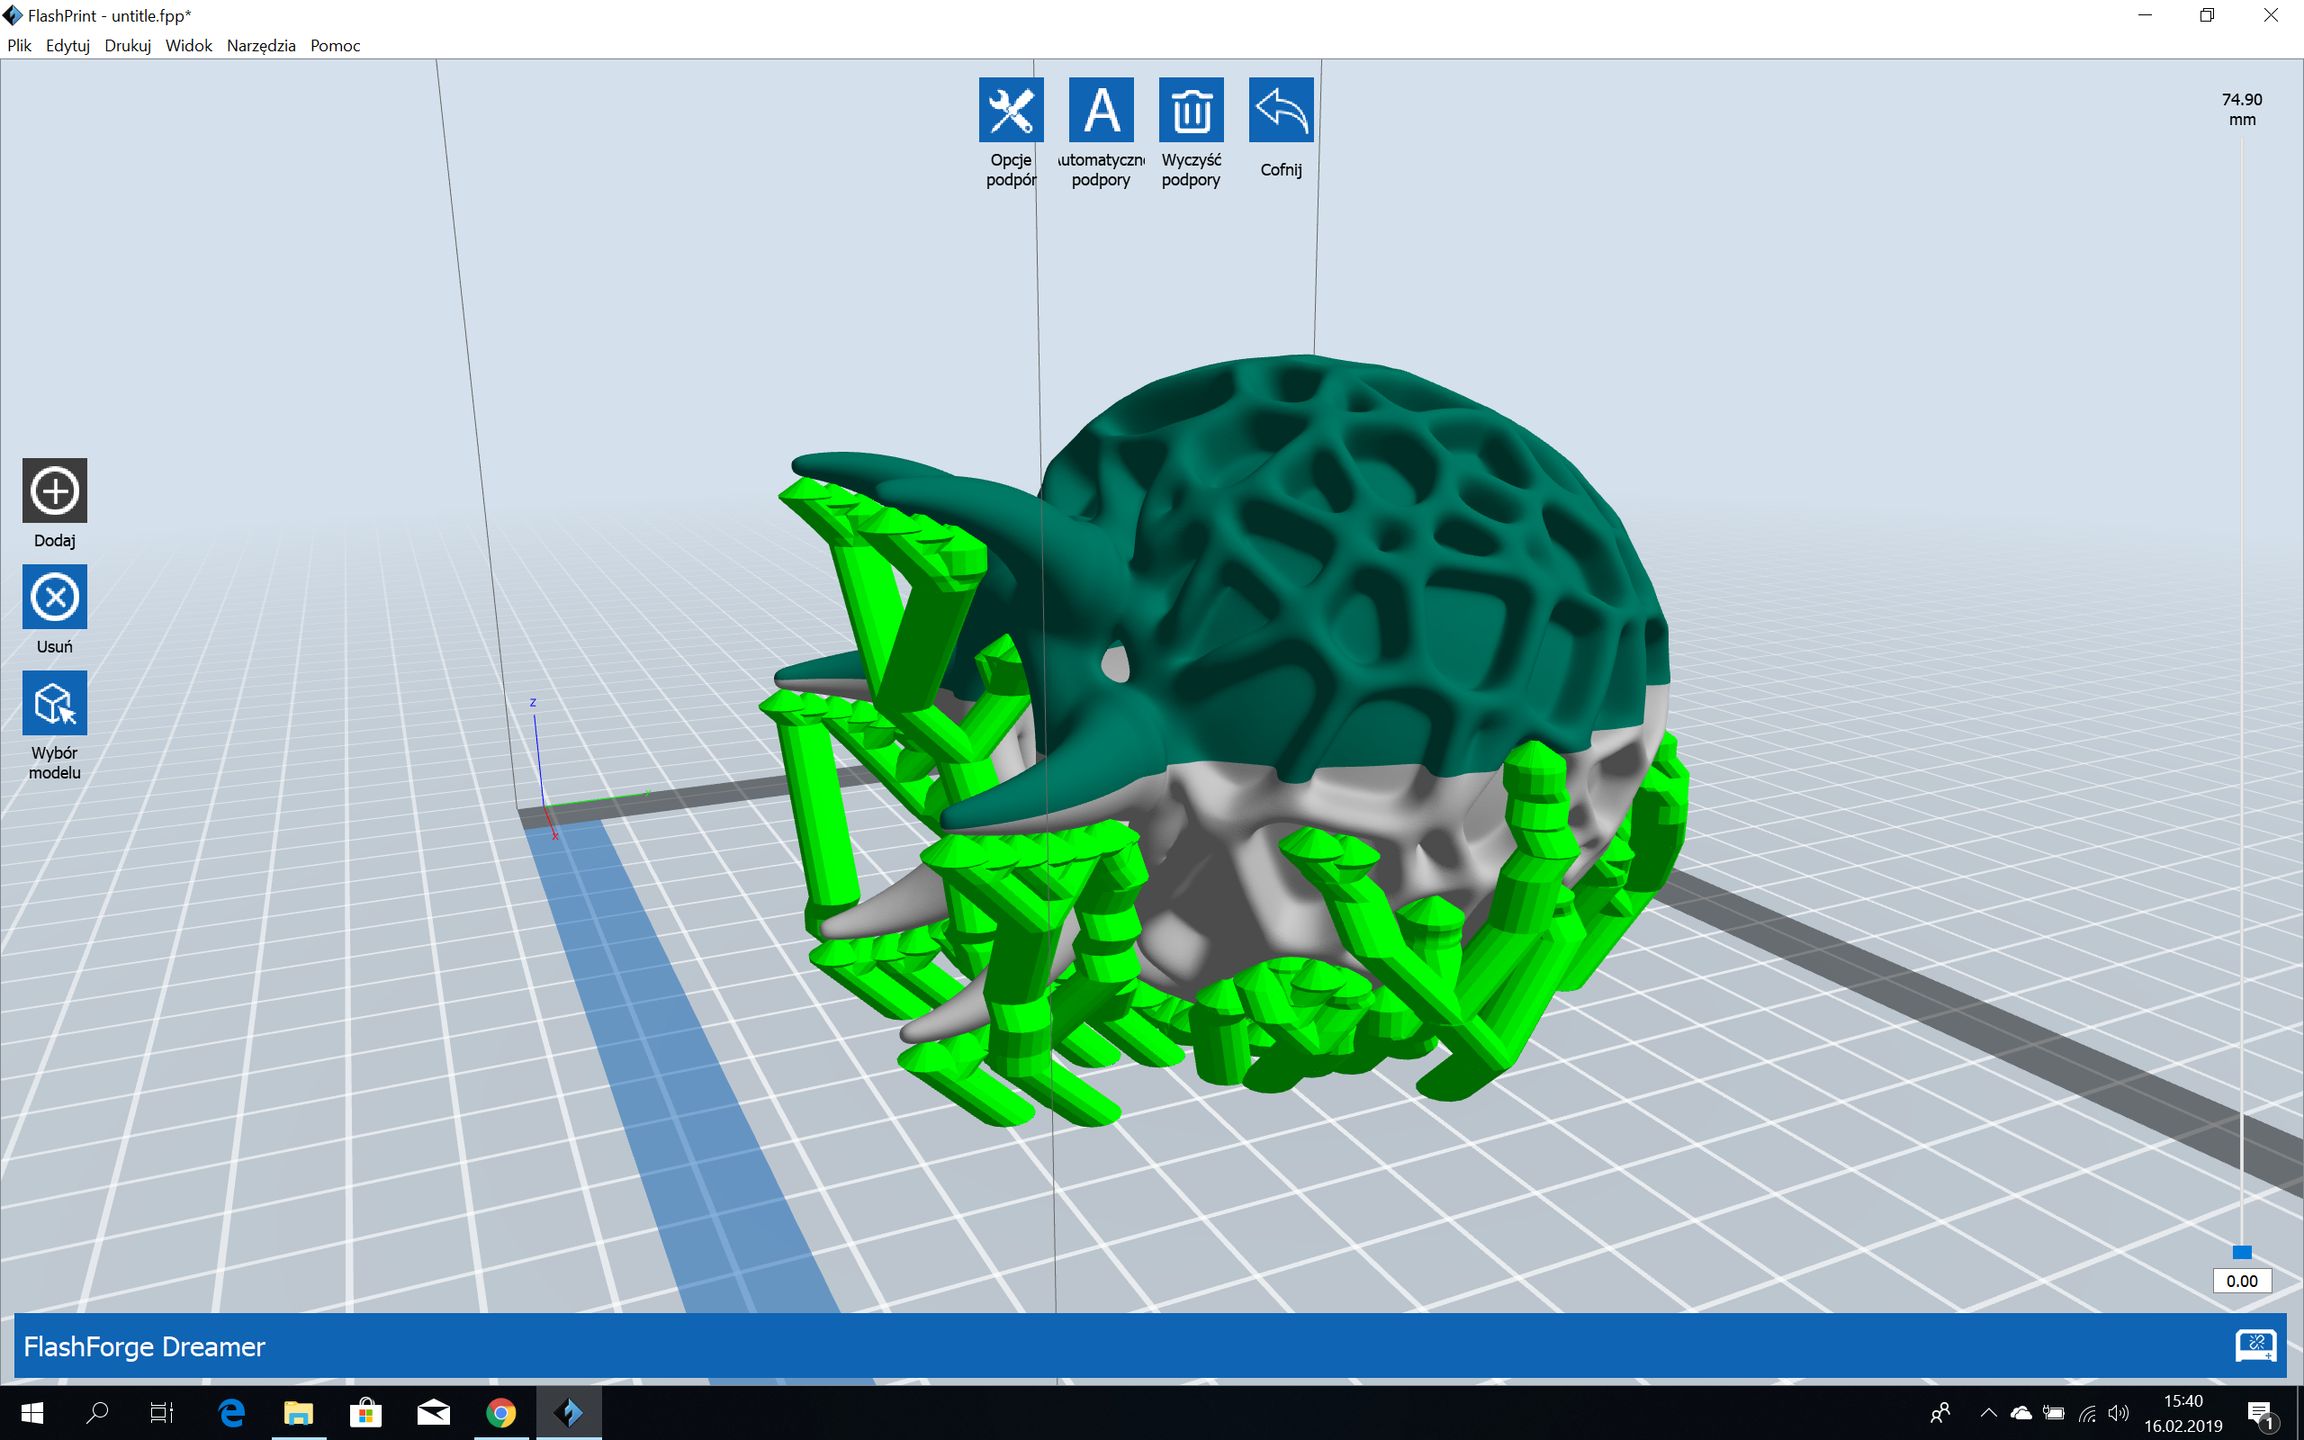Open the Narzędzia menu
The height and width of the screenshot is (1440, 2304).
(x=260, y=46)
